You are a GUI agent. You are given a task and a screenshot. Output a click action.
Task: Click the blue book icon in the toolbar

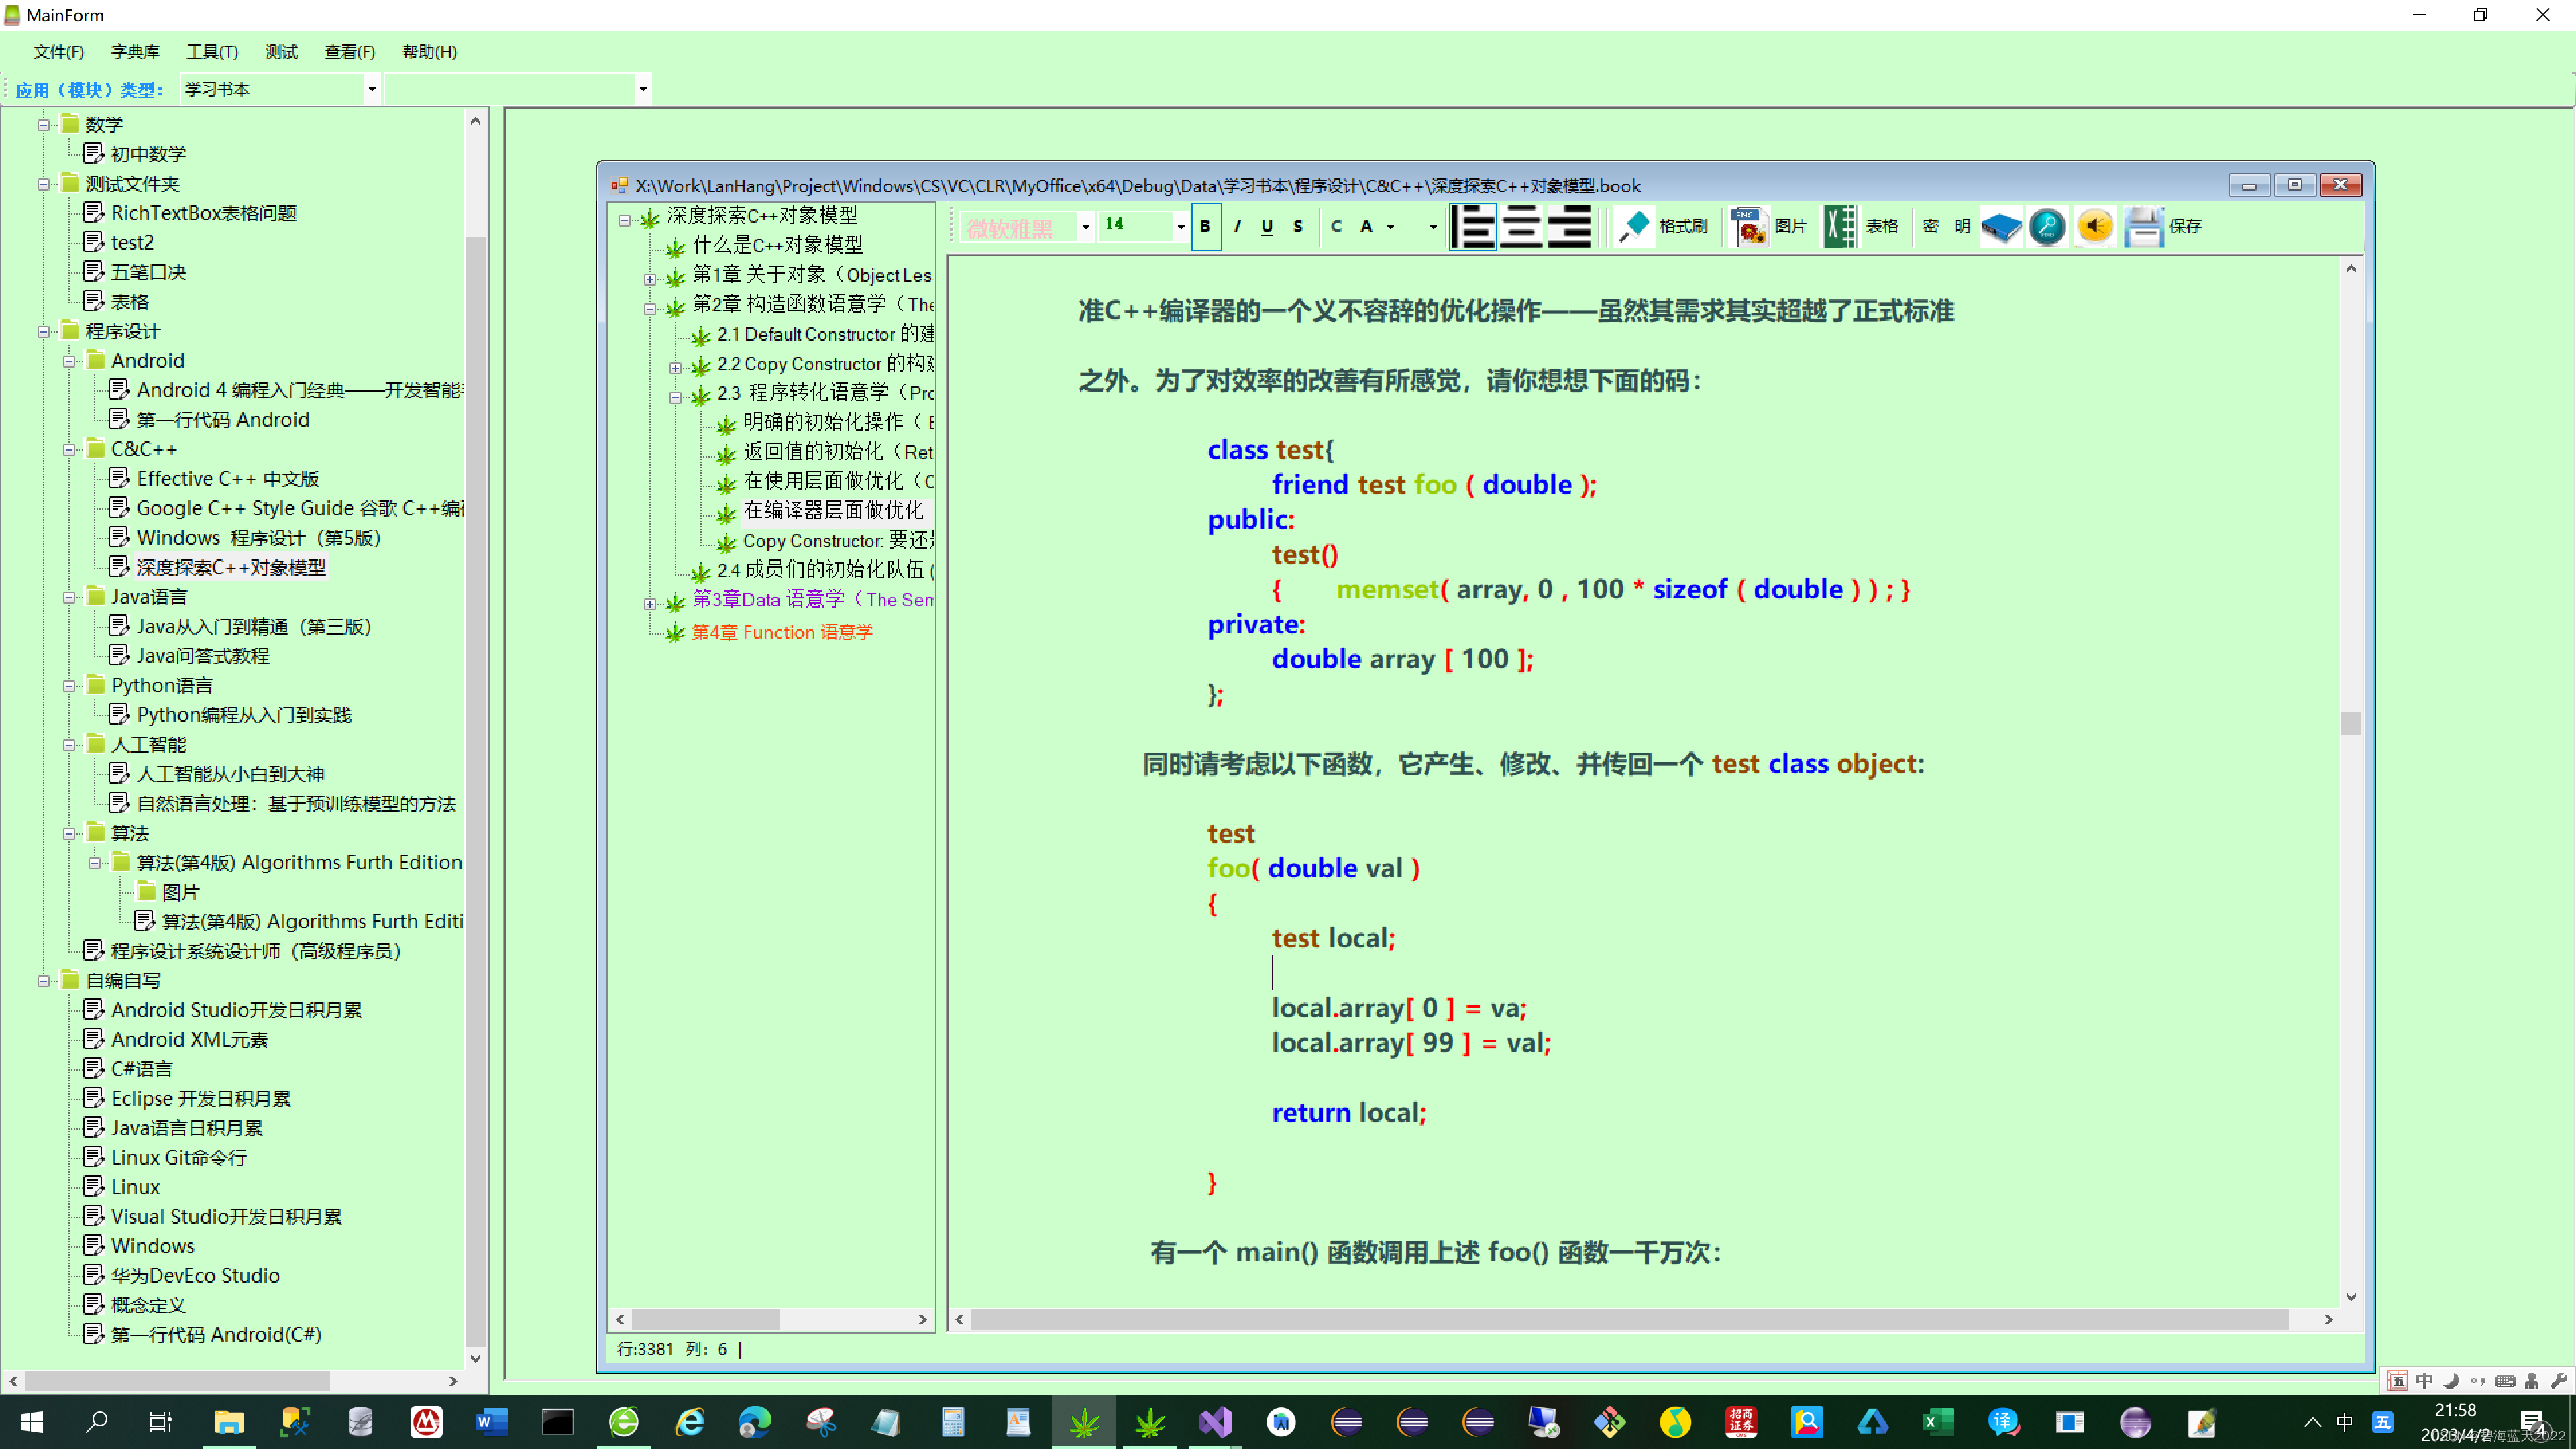2000,227
